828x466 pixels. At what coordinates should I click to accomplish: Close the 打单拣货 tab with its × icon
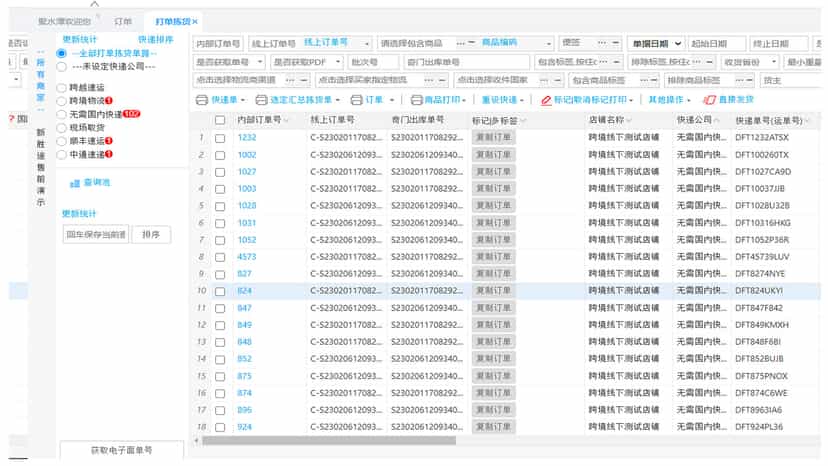tap(195, 22)
